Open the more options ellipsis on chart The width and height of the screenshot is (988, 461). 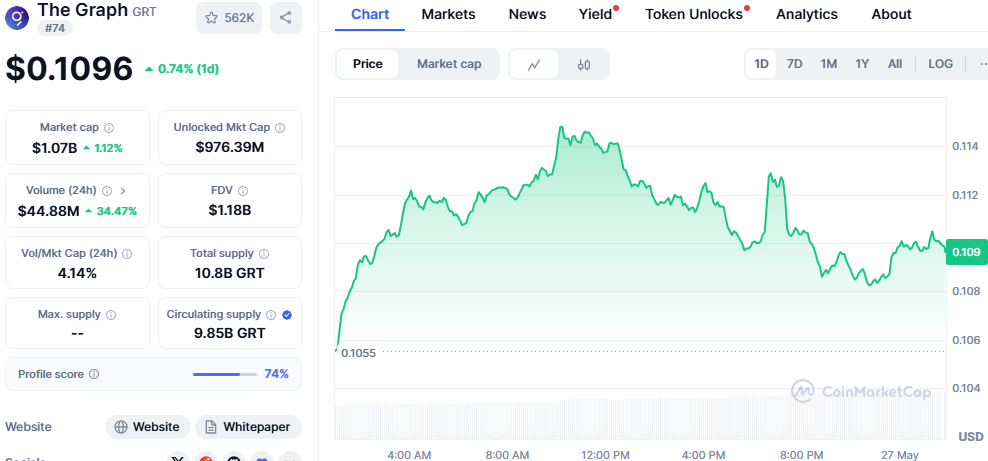click(983, 64)
